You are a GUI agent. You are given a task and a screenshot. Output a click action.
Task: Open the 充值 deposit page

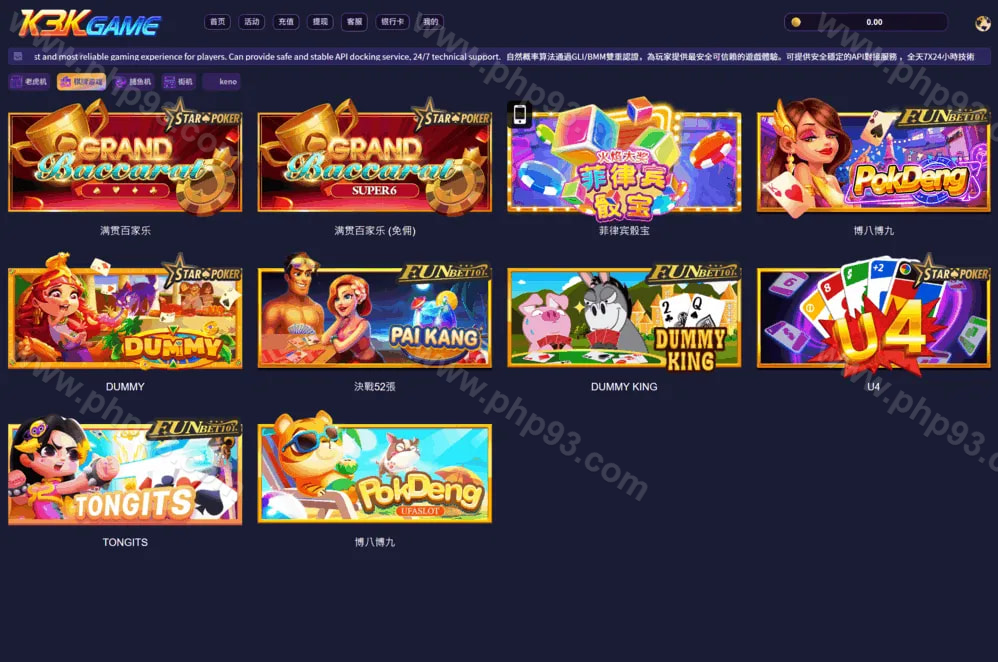coord(286,22)
